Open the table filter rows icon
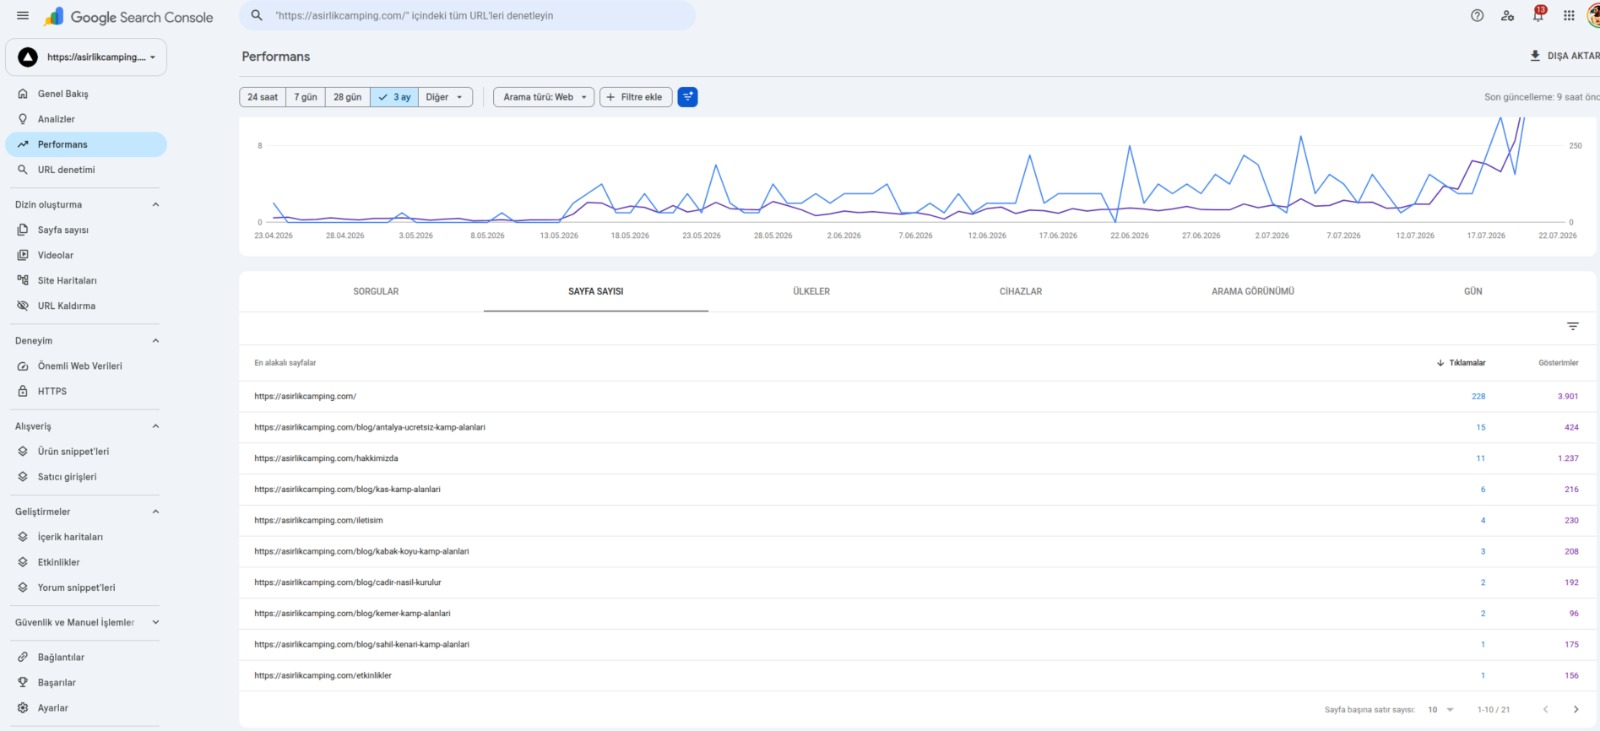This screenshot has width=1600, height=731. 1573,327
